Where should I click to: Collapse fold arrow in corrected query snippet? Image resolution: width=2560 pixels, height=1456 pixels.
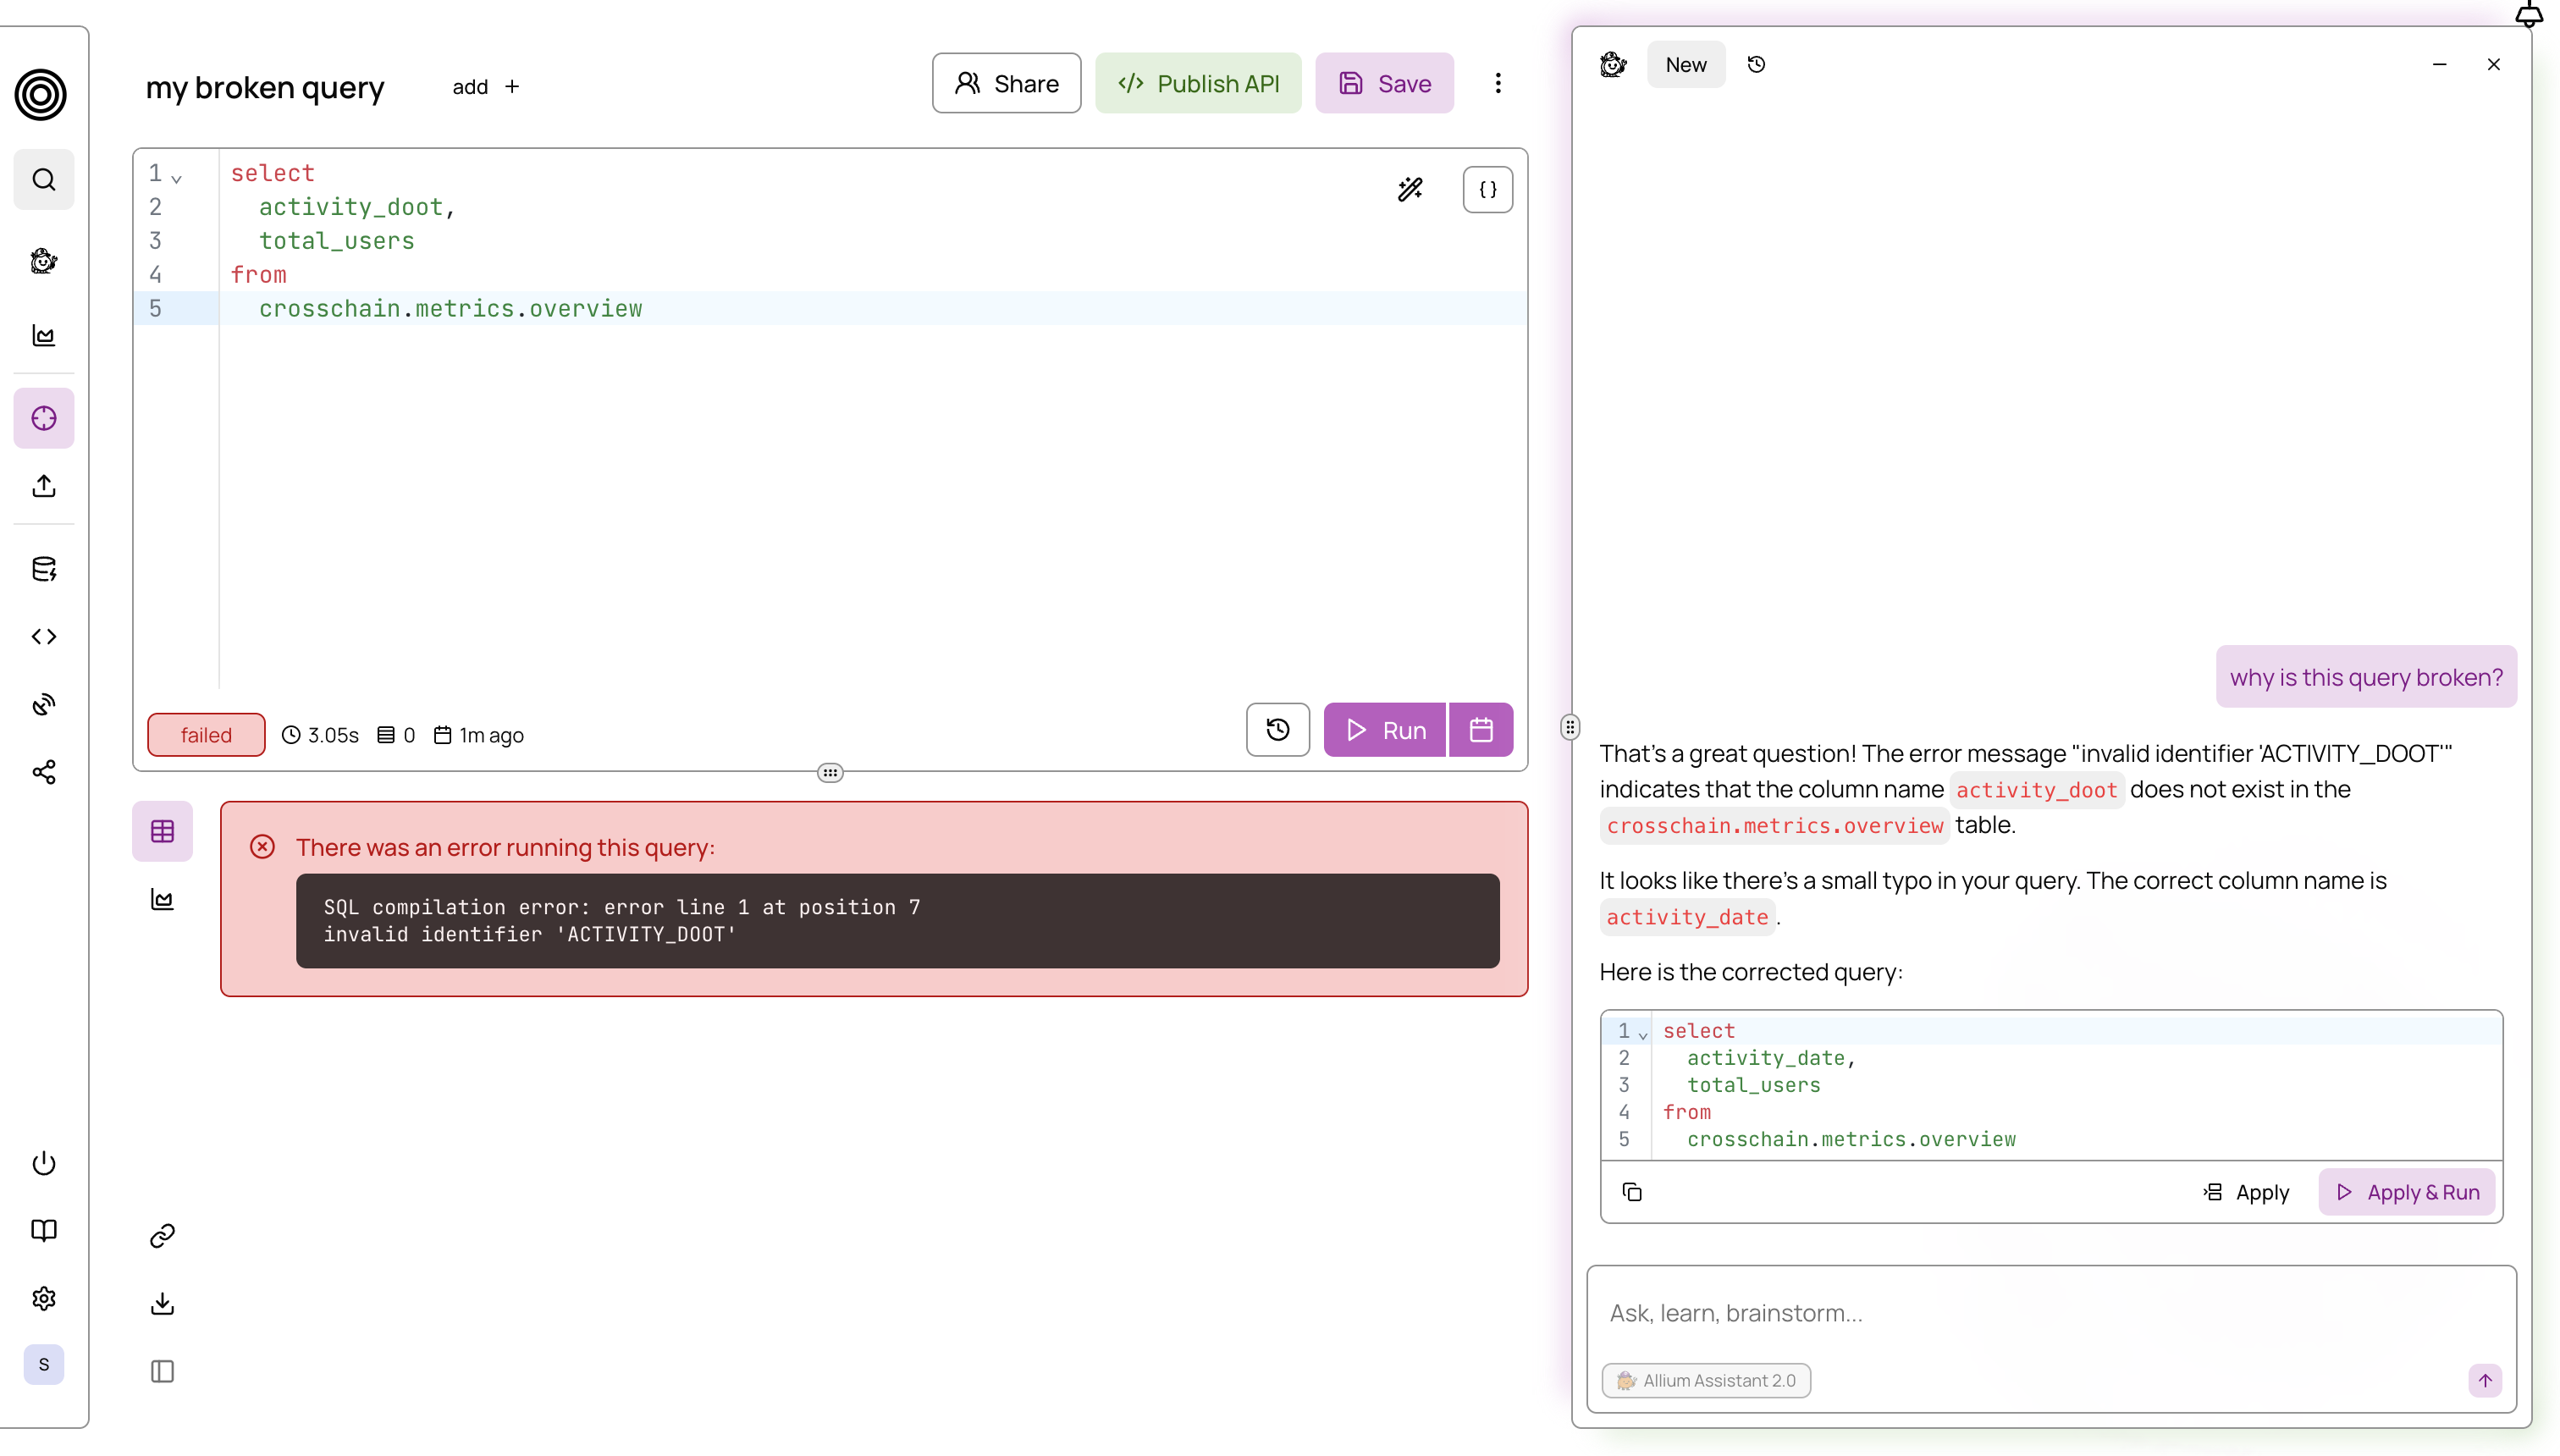(x=1643, y=1035)
